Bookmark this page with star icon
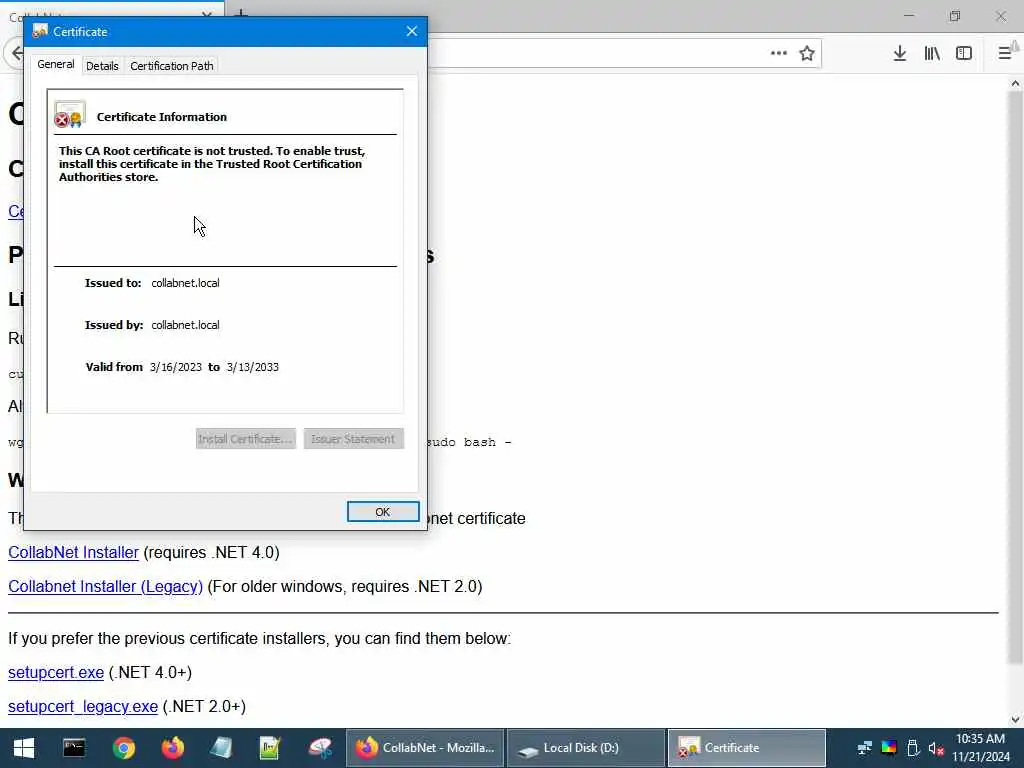This screenshot has height=768, width=1024. (x=807, y=54)
